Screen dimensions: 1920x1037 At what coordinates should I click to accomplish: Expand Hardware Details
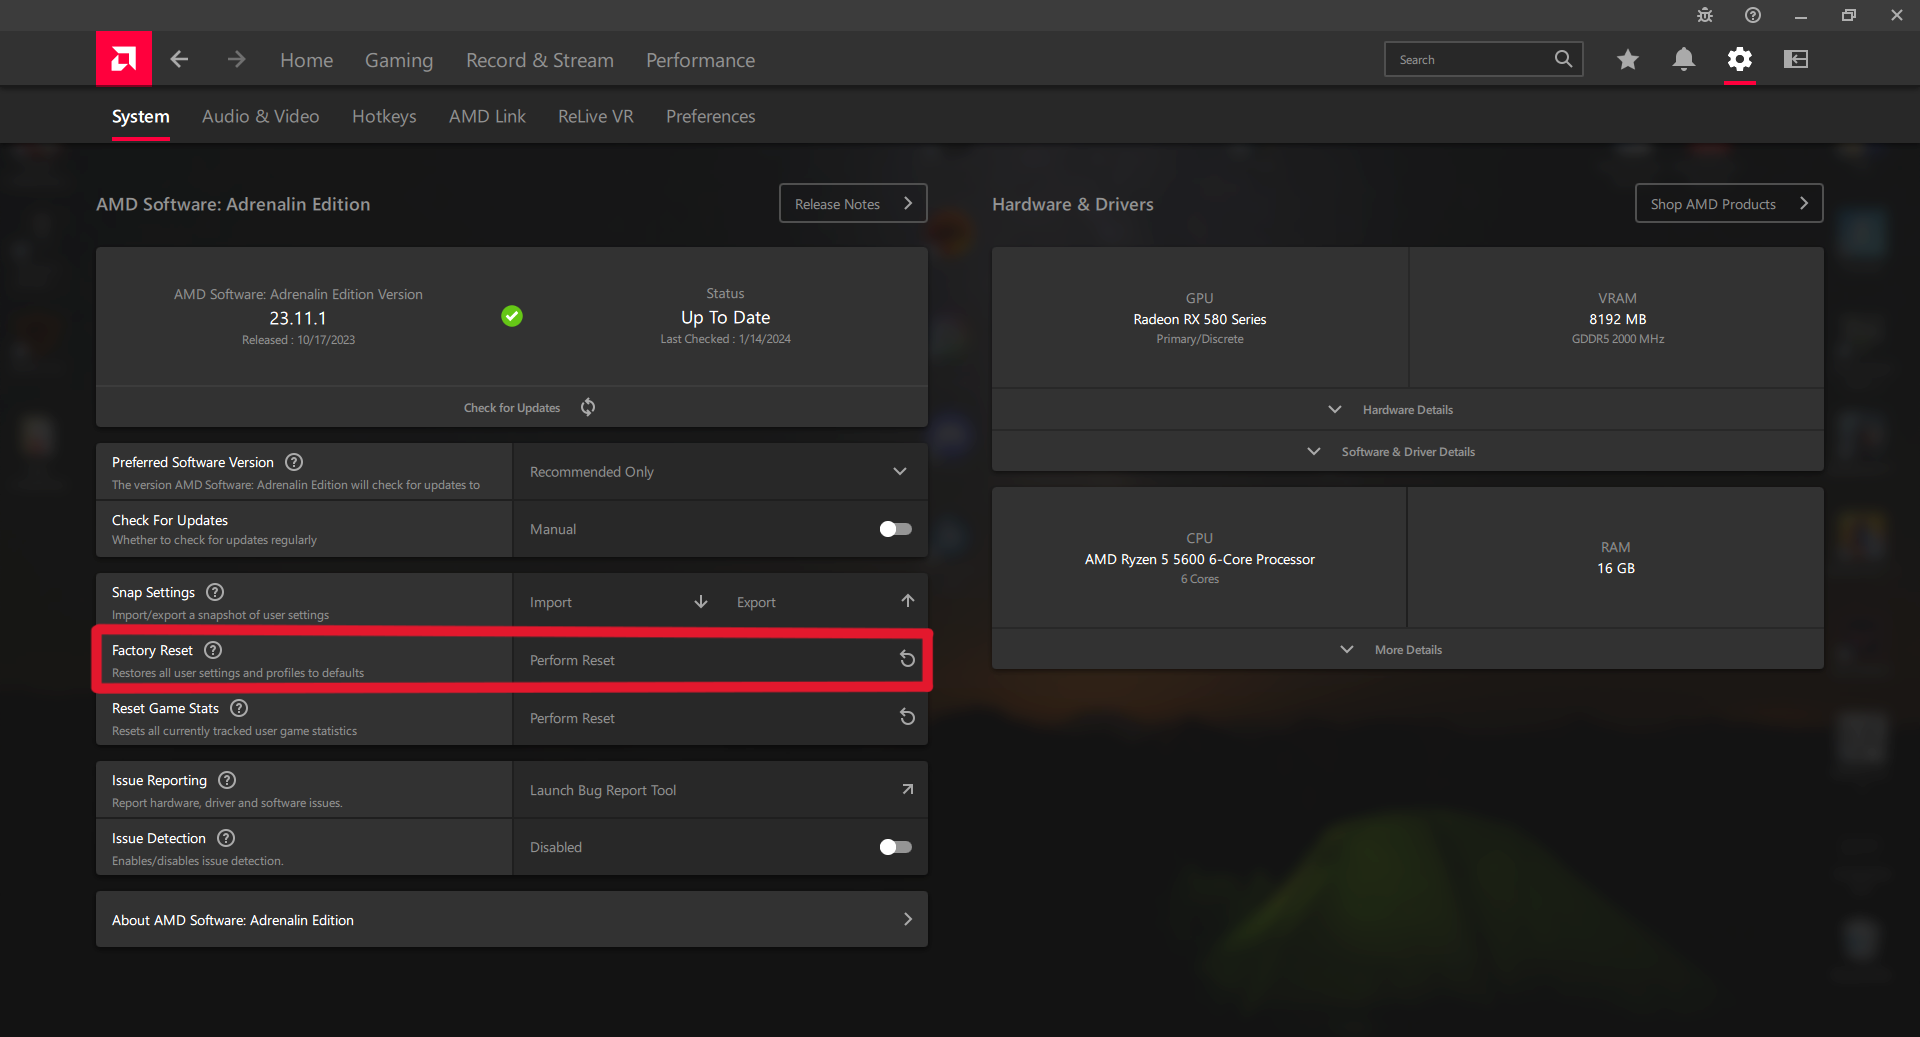[1408, 410]
